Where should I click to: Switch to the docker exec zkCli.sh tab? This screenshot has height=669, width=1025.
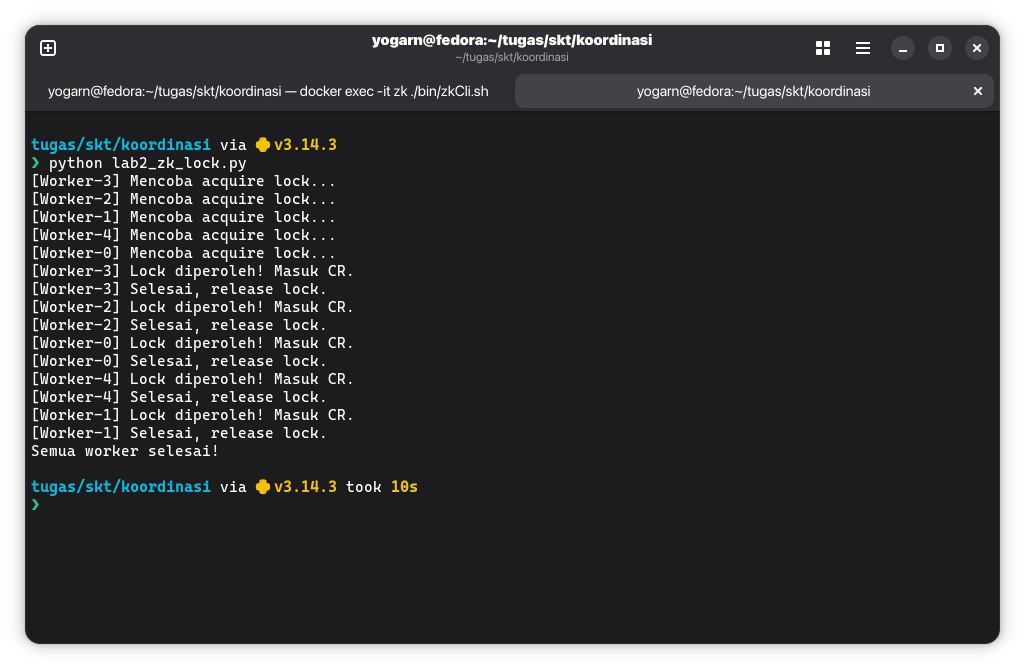pos(268,92)
